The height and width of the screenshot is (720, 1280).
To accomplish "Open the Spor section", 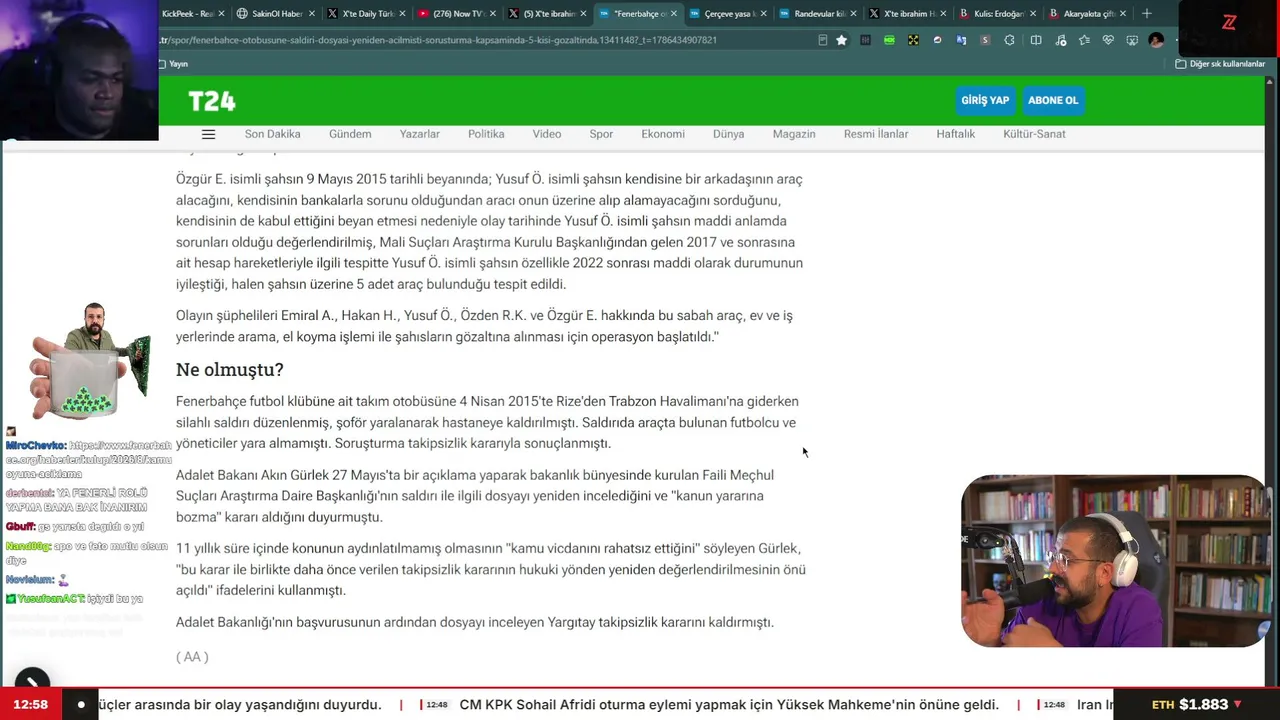I will tap(601, 134).
